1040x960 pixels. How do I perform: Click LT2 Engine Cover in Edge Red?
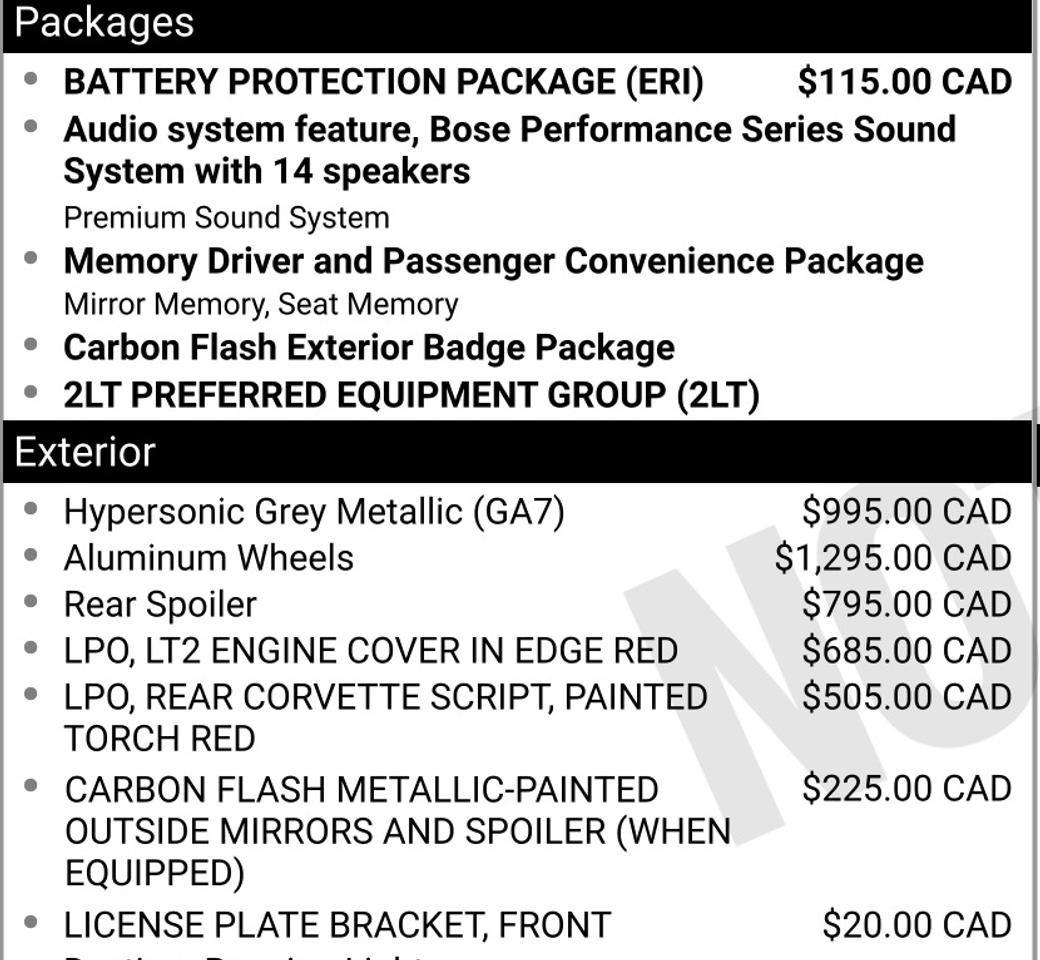371,651
